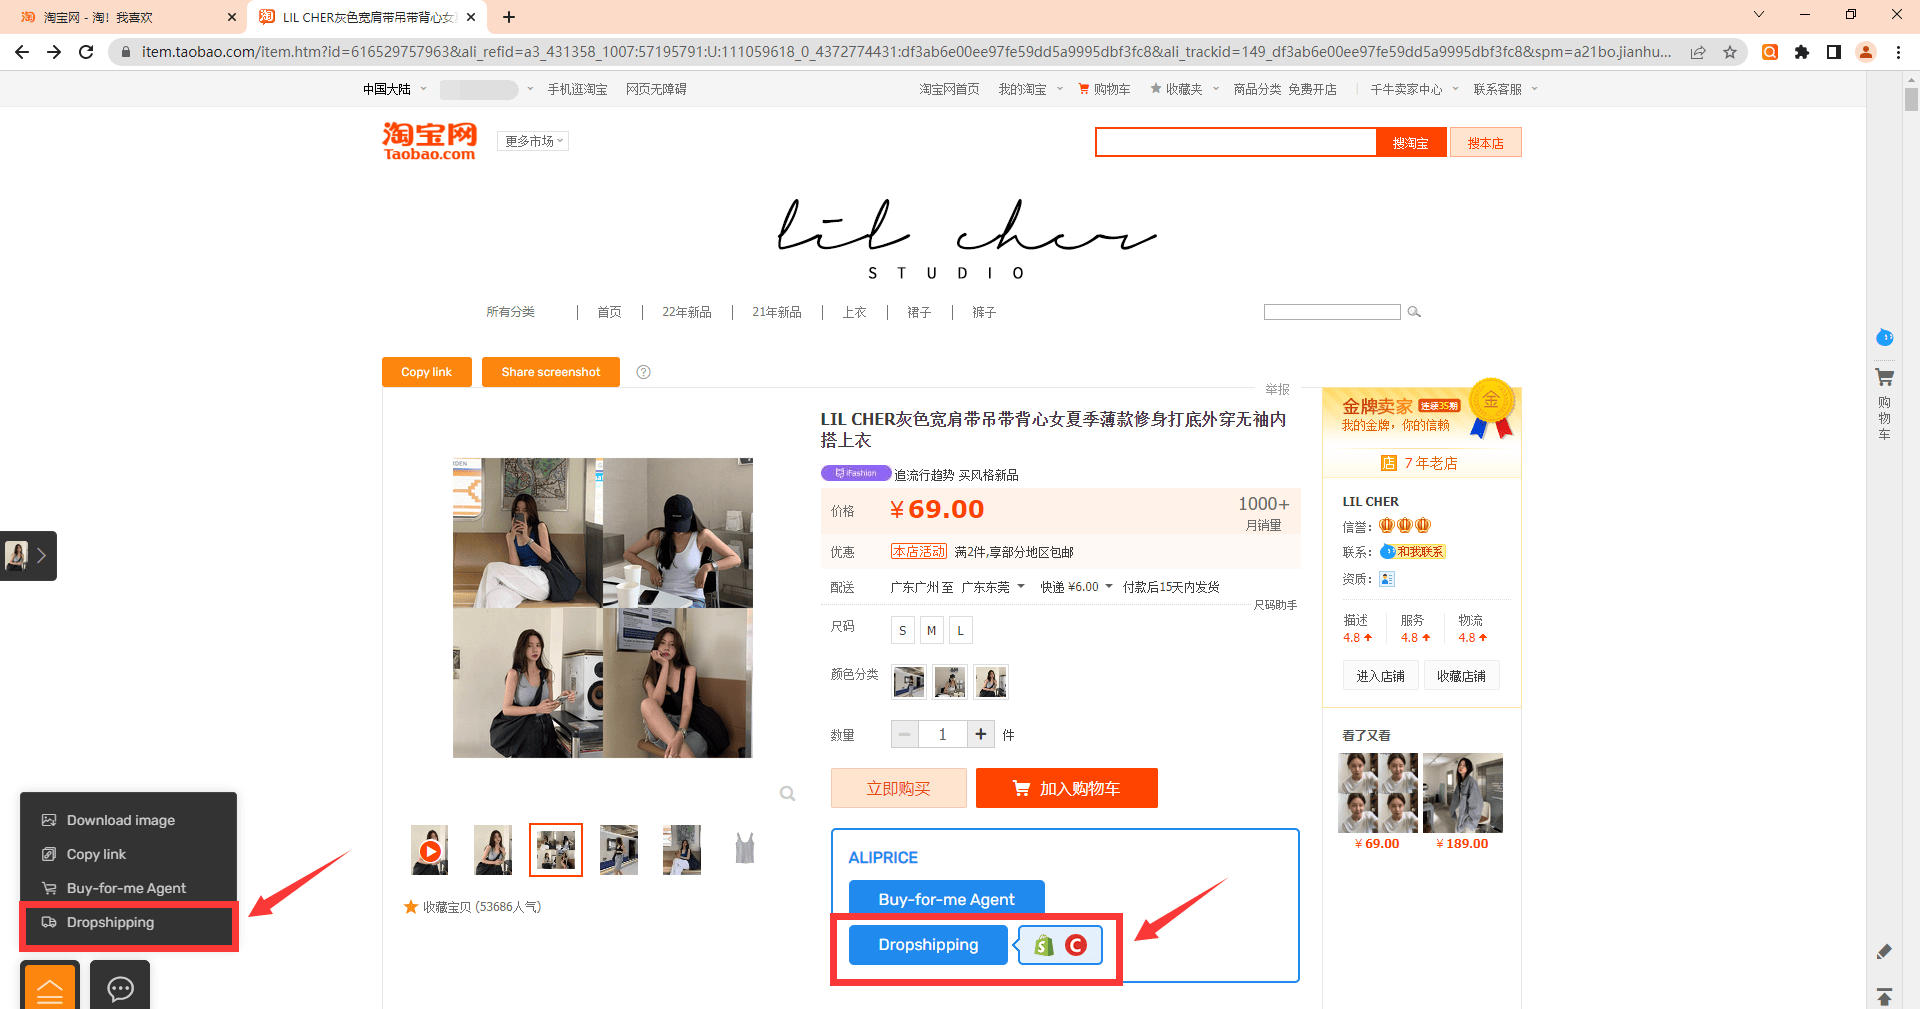Image resolution: width=1920 pixels, height=1009 pixels.
Task: Open the 快递 ¥6.00 shipping dropdown
Action: tap(1076, 587)
